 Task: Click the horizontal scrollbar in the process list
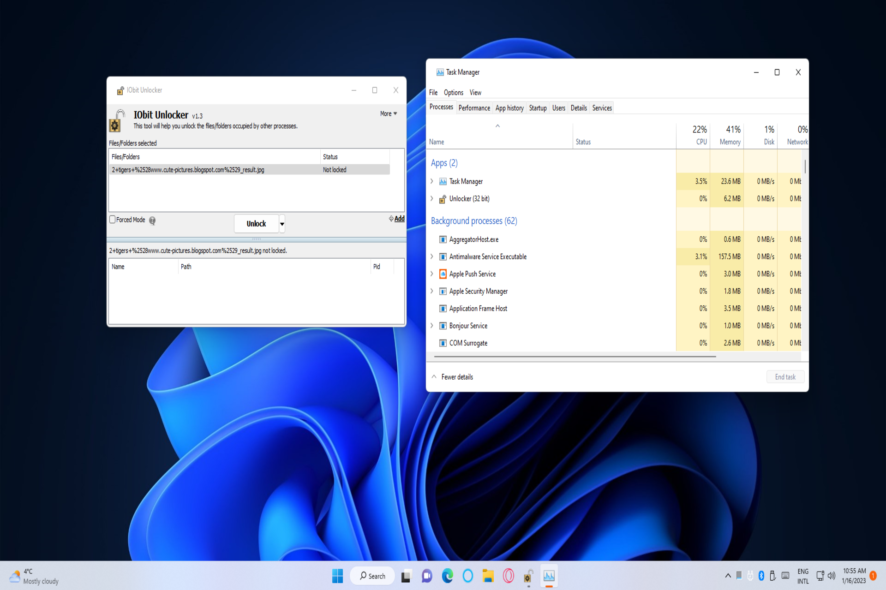pyautogui.click(x=575, y=357)
